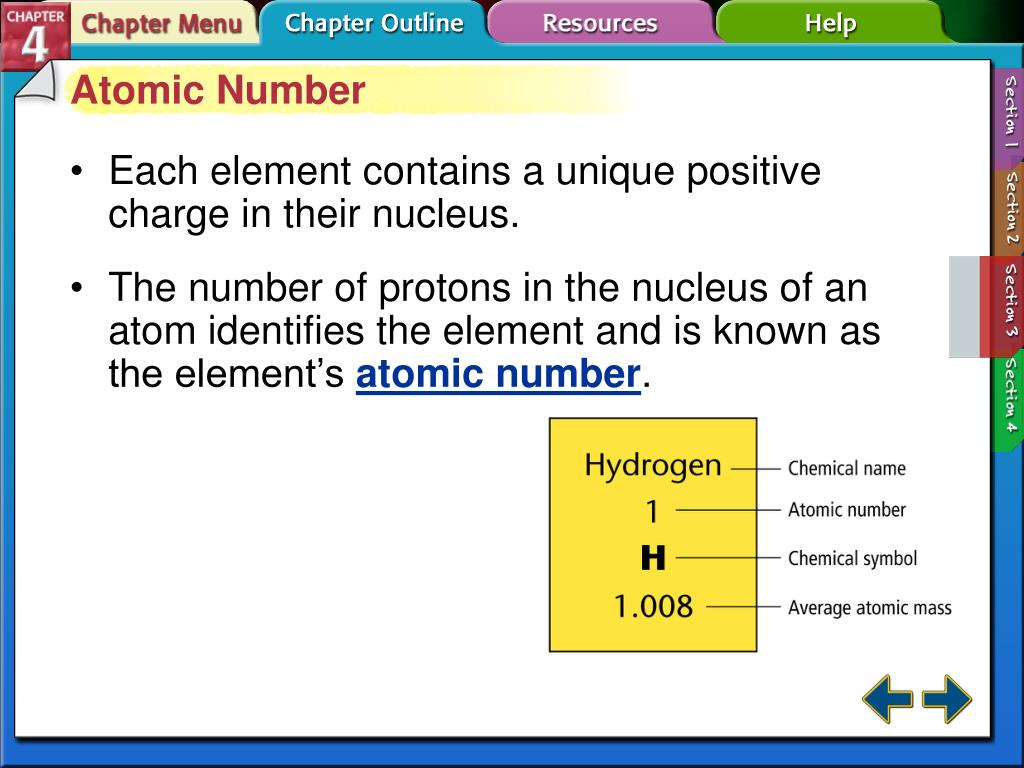1024x768 pixels.
Task: Click the Atomic Number slide title
Action: coord(218,90)
